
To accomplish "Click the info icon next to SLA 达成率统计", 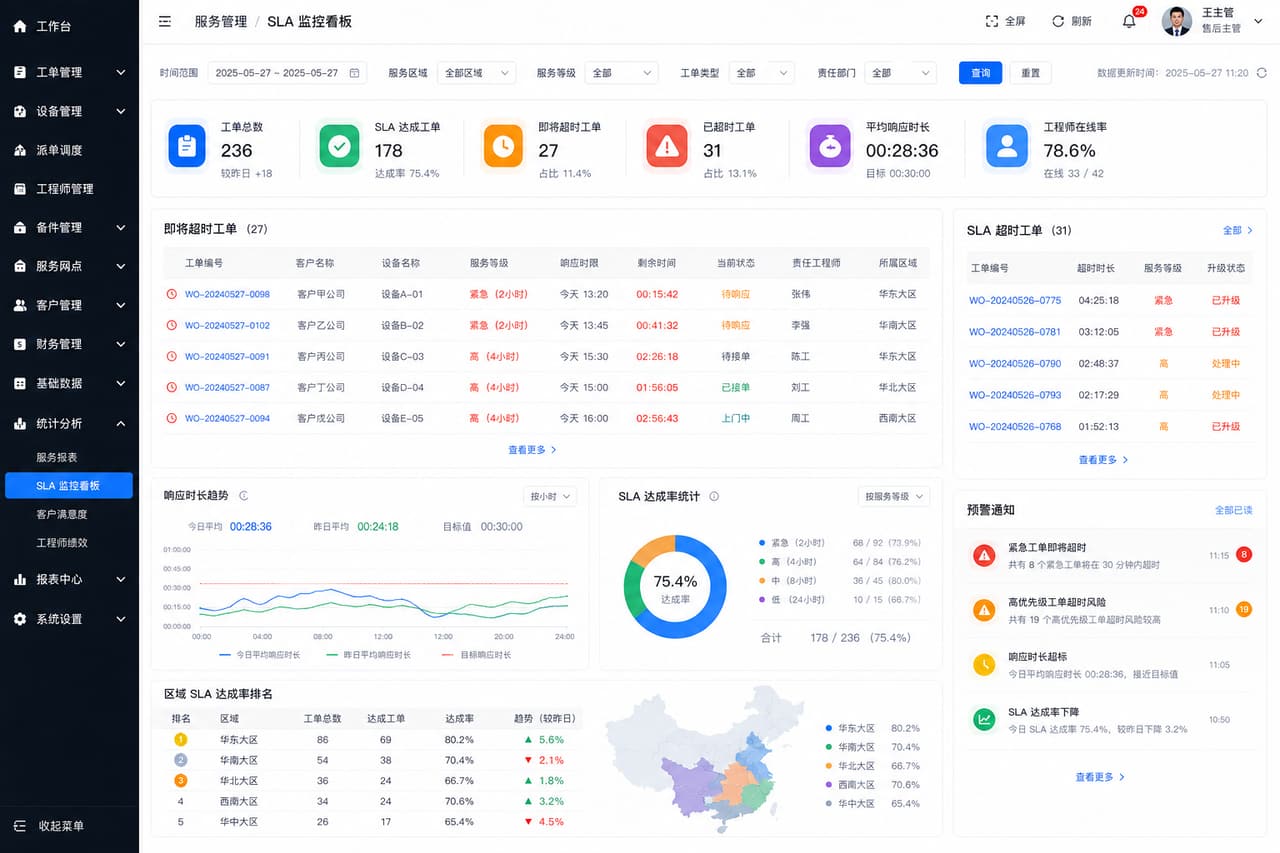I will click(714, 496).
